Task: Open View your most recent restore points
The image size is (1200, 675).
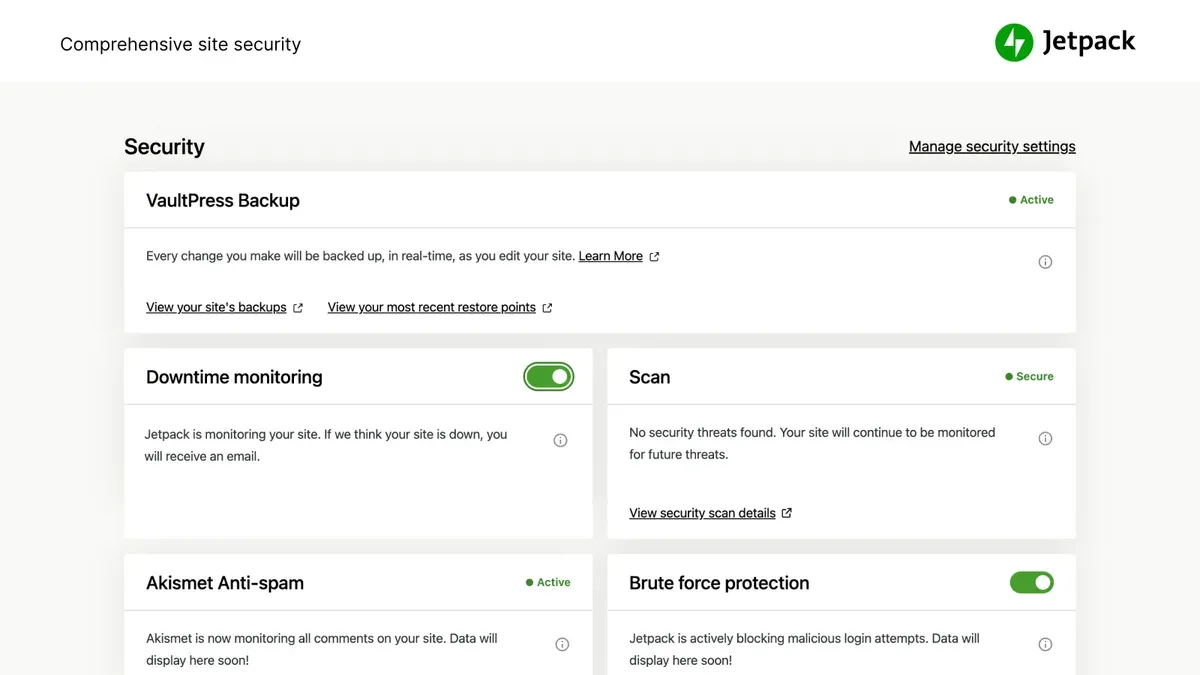Action: coord(432,307)
